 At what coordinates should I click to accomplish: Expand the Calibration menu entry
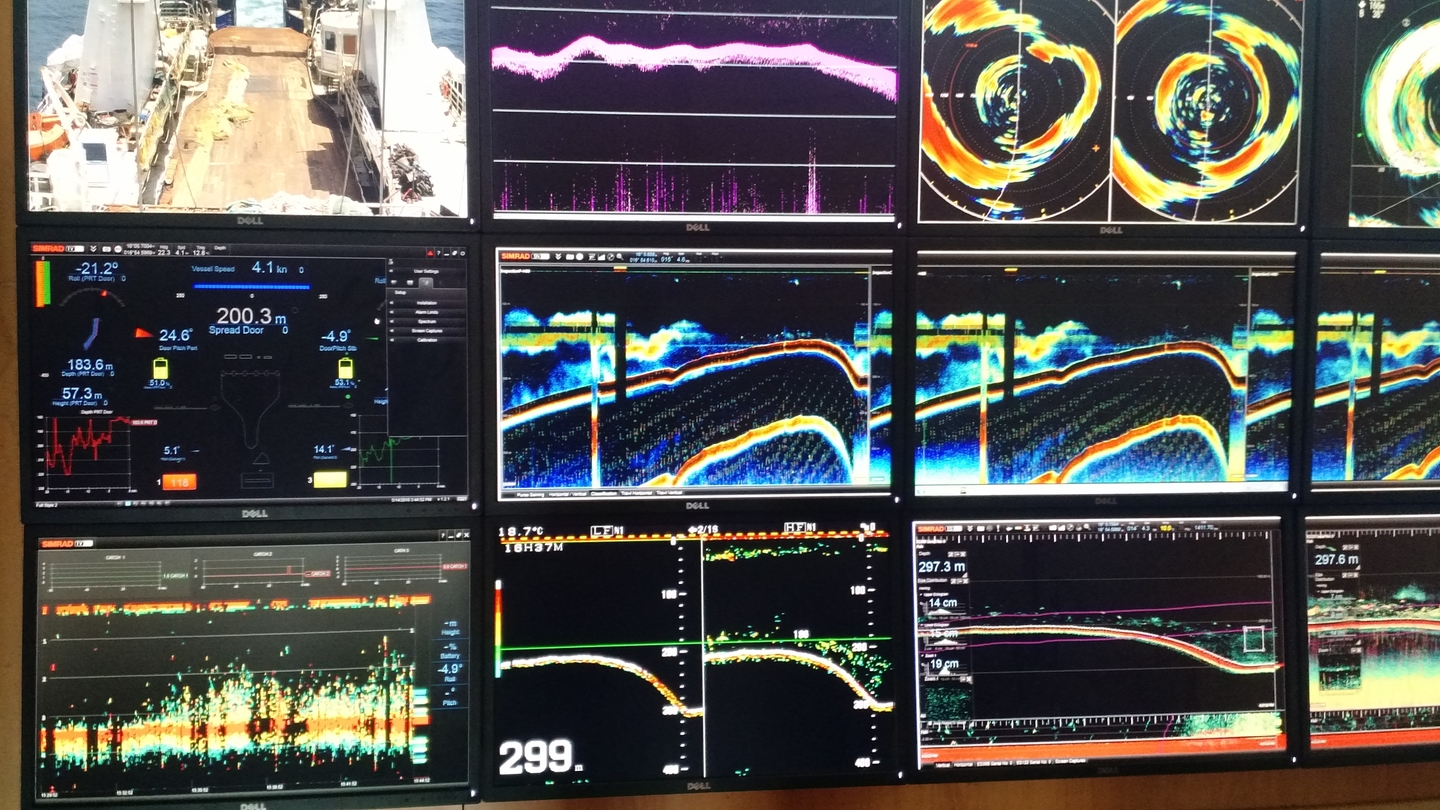427,339
